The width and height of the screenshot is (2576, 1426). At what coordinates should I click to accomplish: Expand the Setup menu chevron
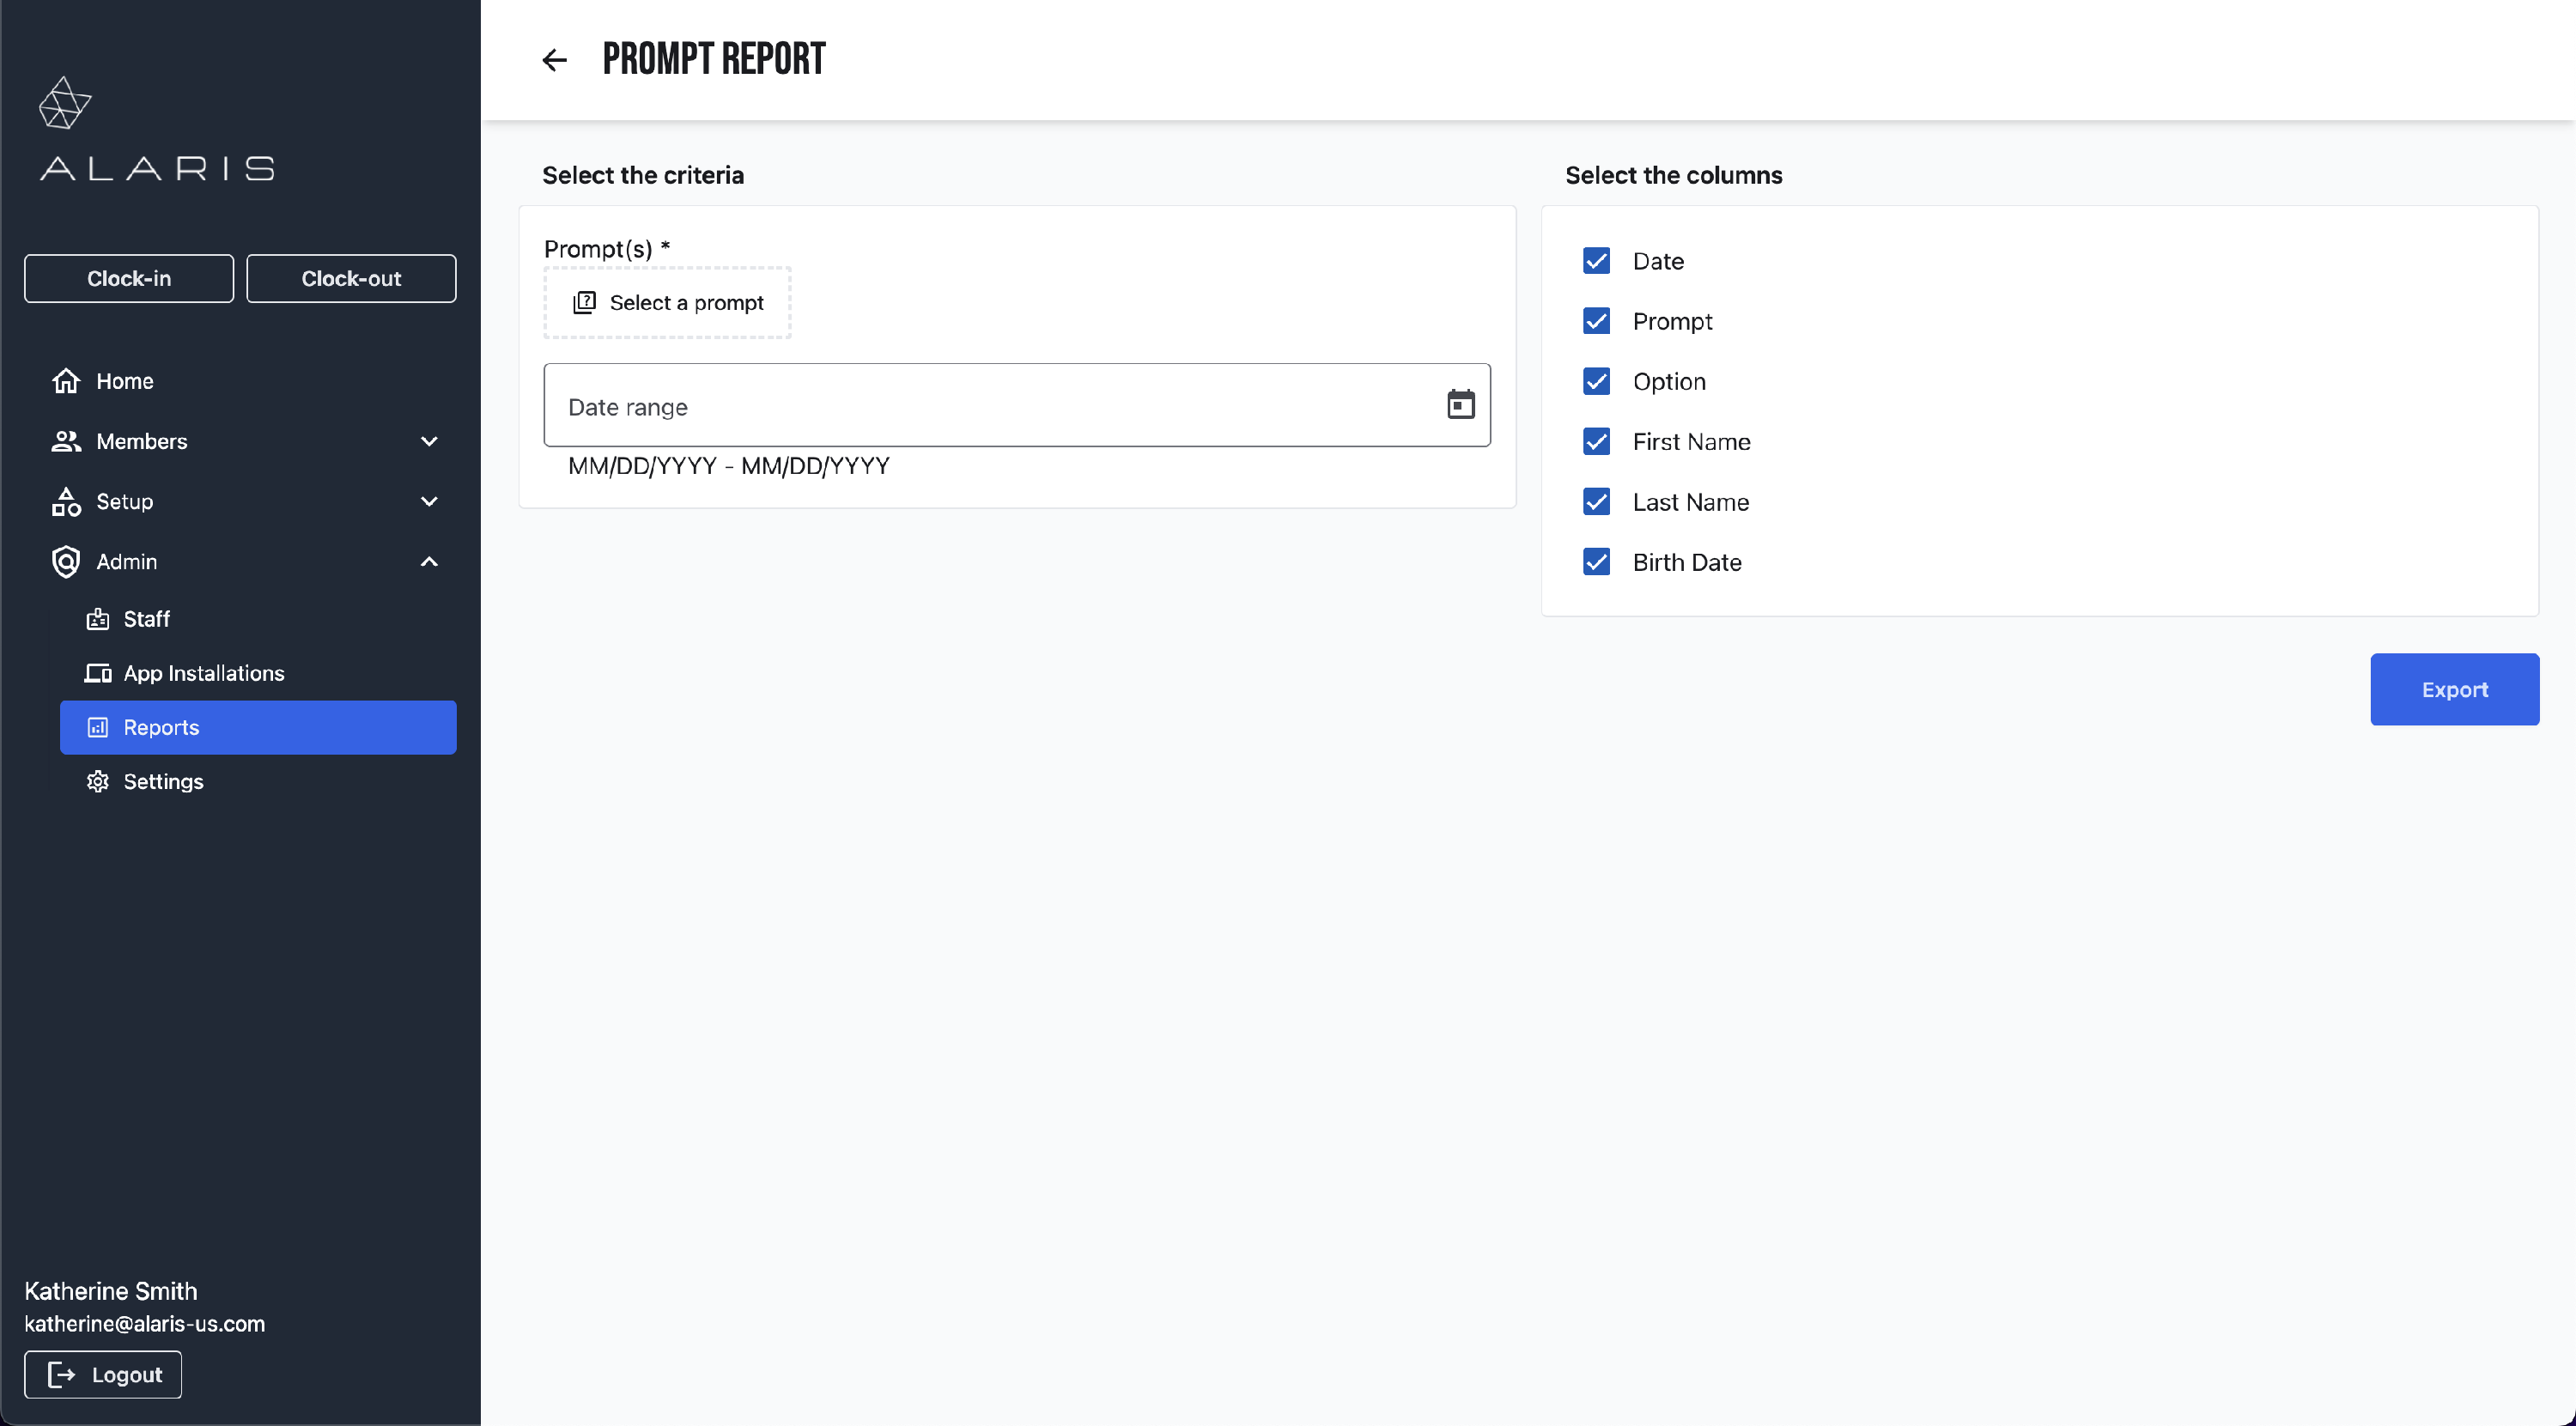tap(429, 501)
